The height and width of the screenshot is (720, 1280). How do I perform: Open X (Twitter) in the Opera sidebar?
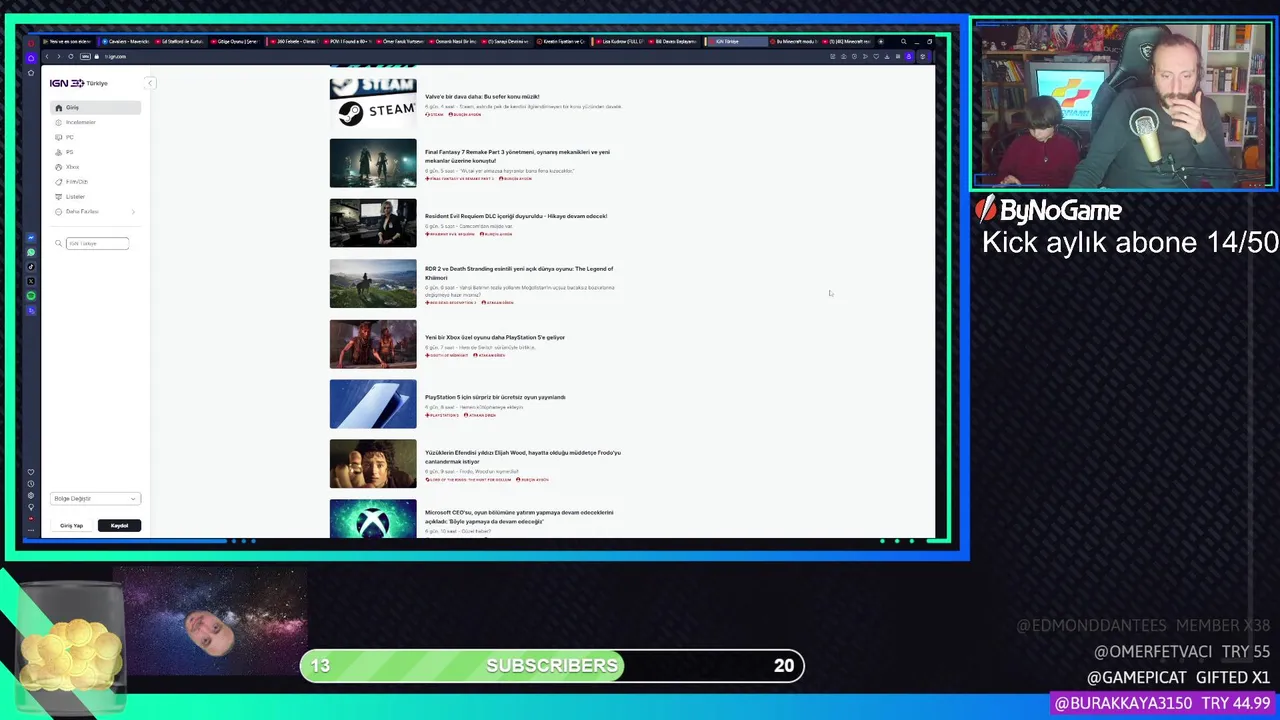coord(31,281)
